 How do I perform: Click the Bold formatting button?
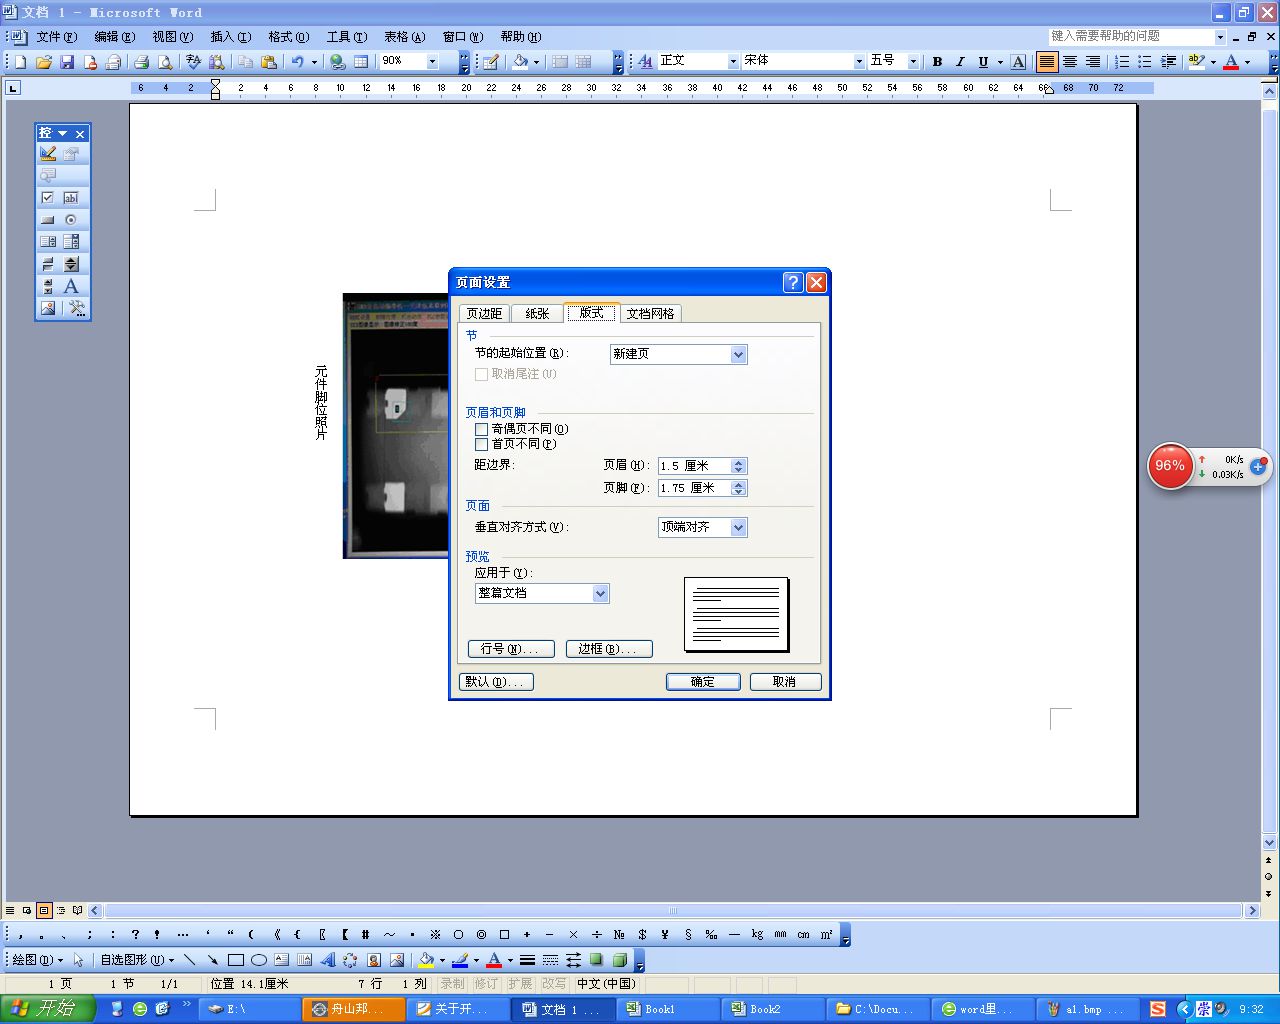pyautogui.click(x=937, y=62)
